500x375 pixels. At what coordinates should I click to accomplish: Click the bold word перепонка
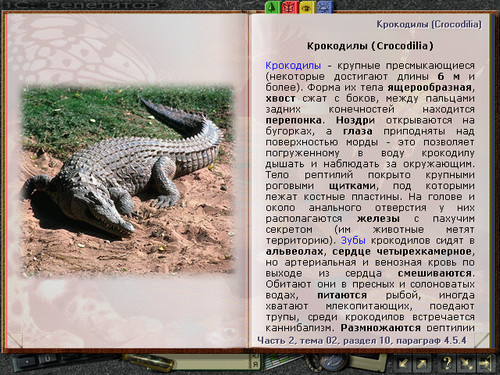pyautogui.click(x=294, y=120)
